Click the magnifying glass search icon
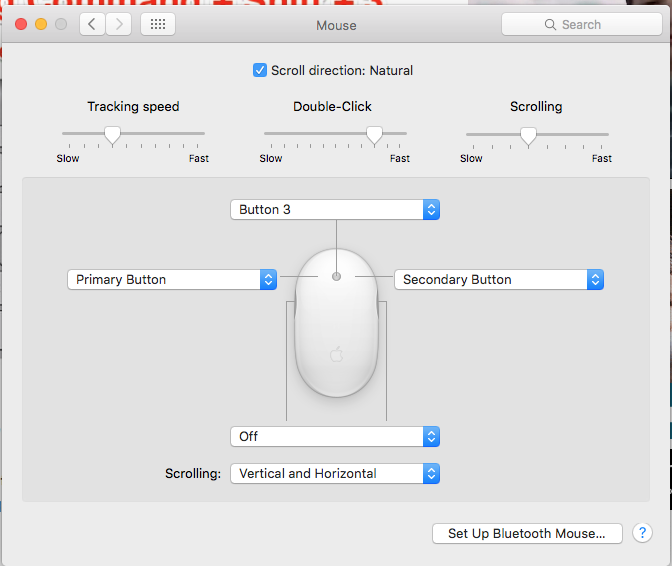This screenshot has width=672, height=566. coord(550,25)
